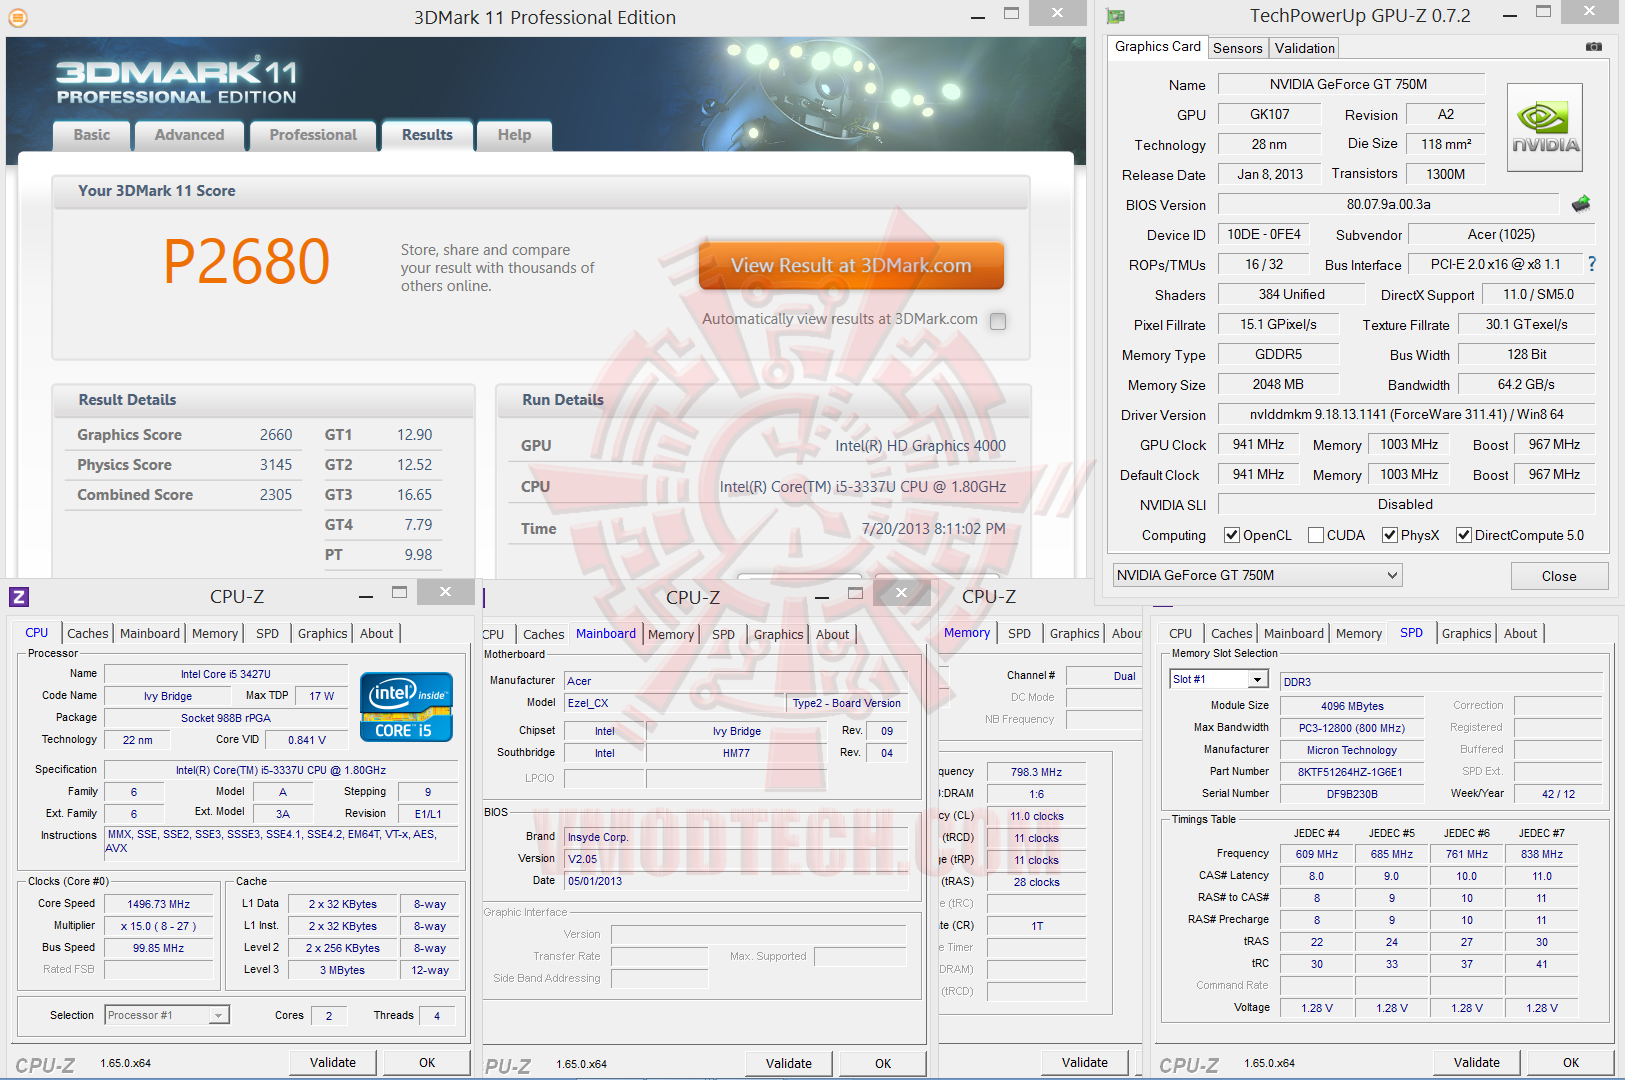1625x1080 pixels.
Task: Open Caches tab in the CPU-Z processor window
Action: [88, 633]
